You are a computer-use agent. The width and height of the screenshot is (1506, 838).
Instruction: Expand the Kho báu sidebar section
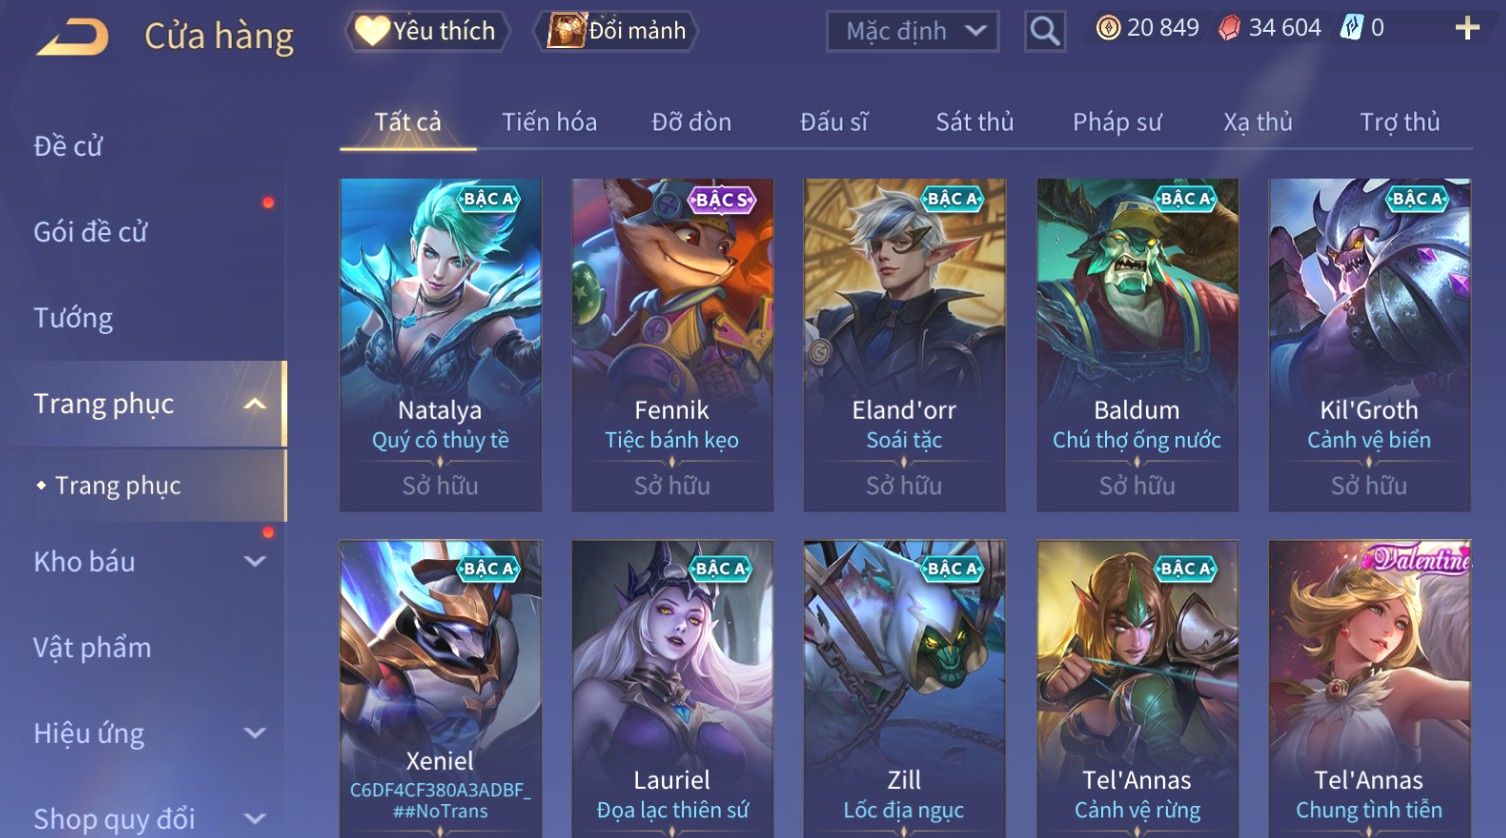(255, 562)
